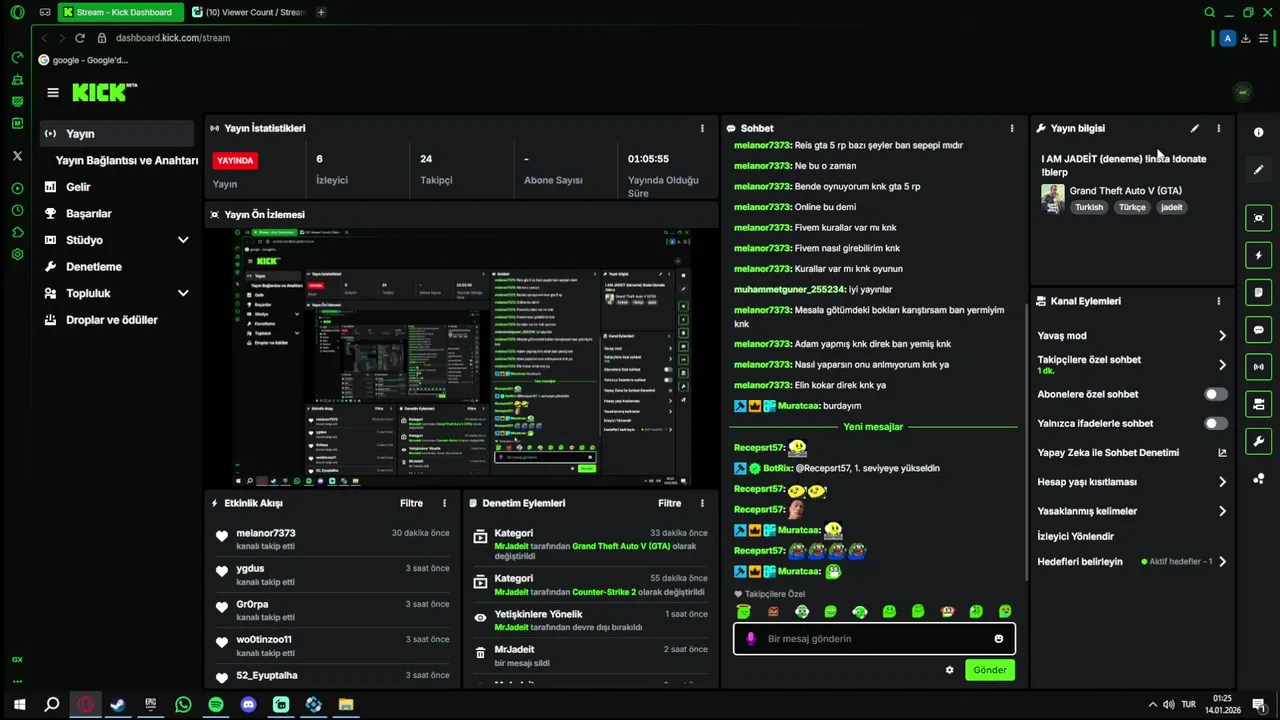This screenshot has width=1280, height=720.
Task: Click the pencil icon in the right rail
Action: (1258, 170)
